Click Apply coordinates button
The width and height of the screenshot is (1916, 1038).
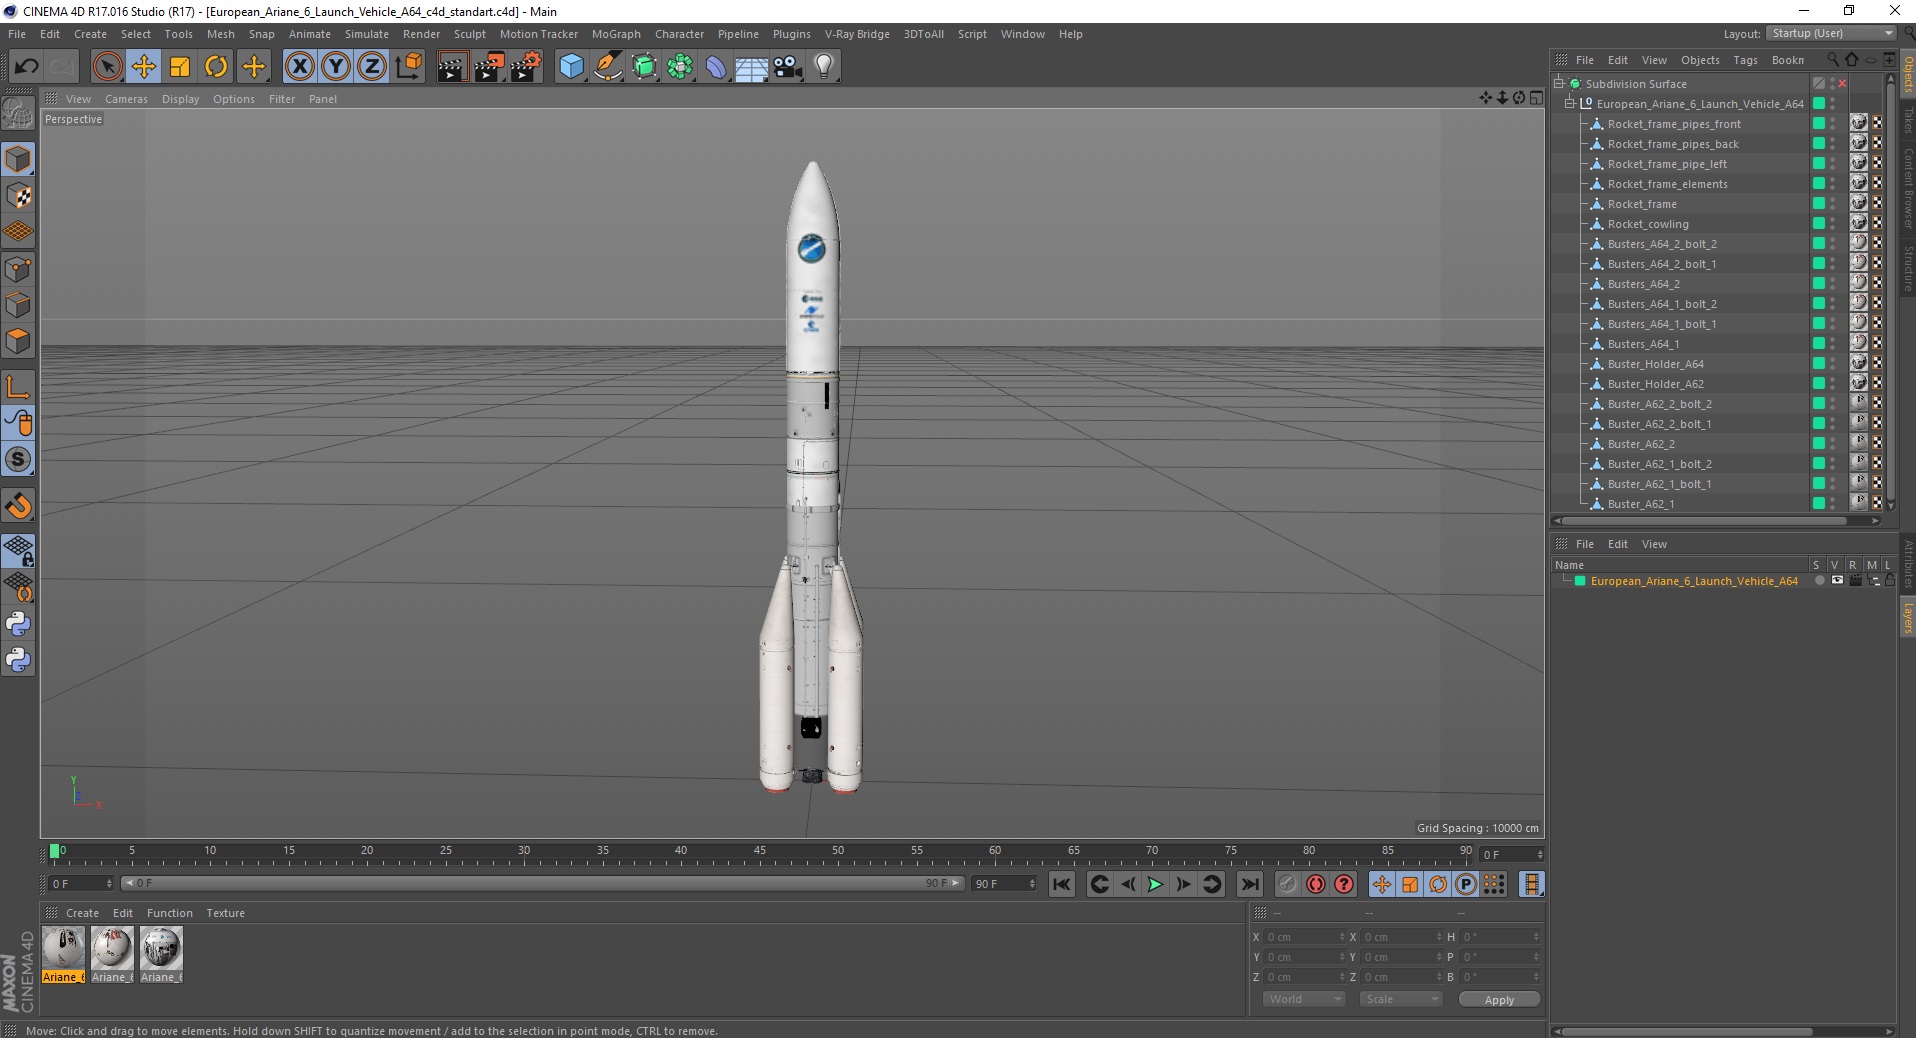[1499, 1000]
